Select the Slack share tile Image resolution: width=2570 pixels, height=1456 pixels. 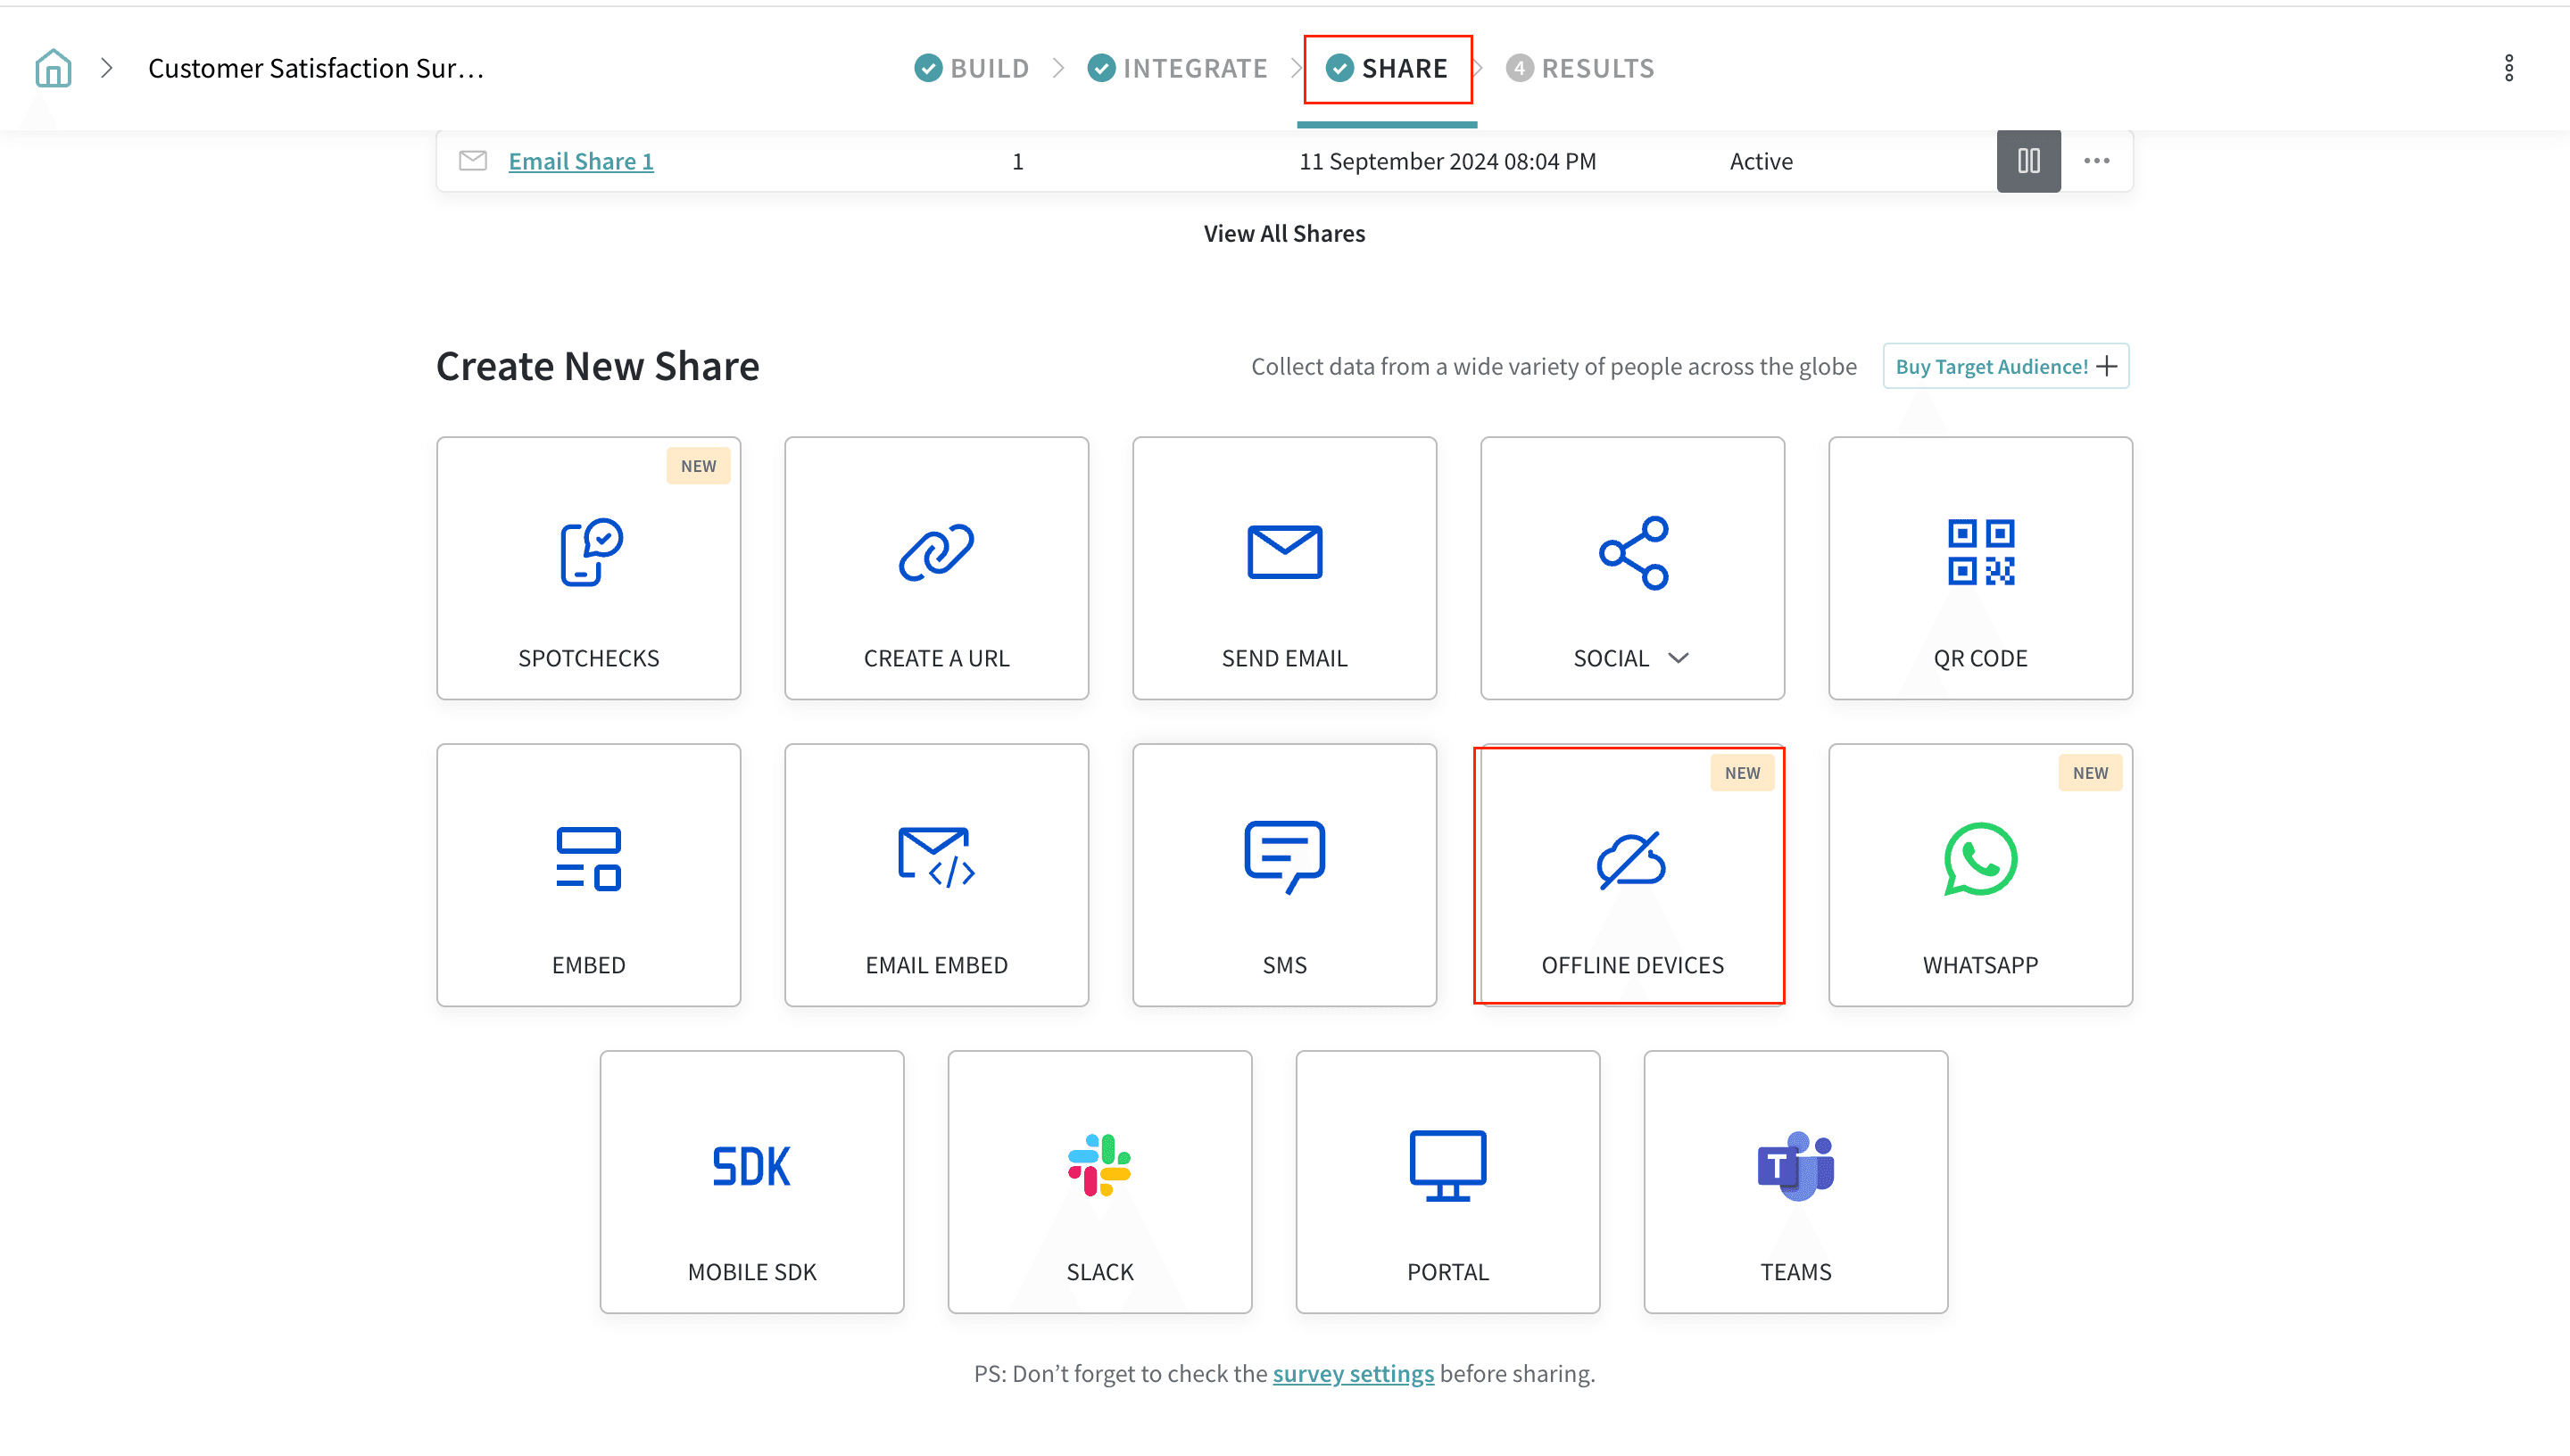click(1099, 1182)
